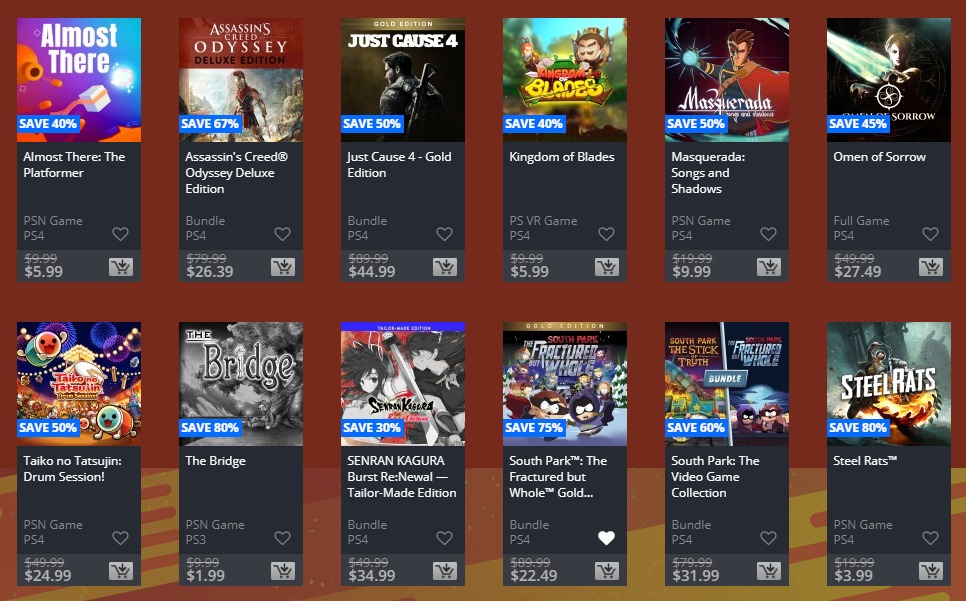The height and width of the screenshot is (601, 966).
Task: Add Assassin's Creed Odyssey Deluxe to cart
Action: [283, 267]
